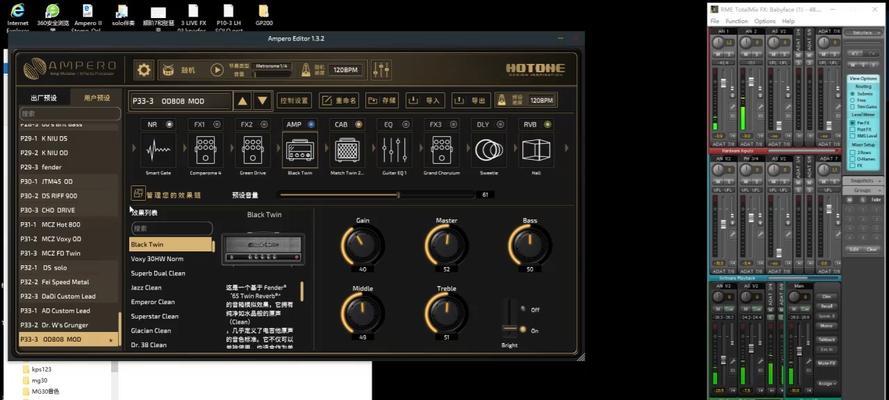Viewport: 889px width, 400px height.
Task: Click Talkback in TotalMix control room
Action: click(826, 339)
